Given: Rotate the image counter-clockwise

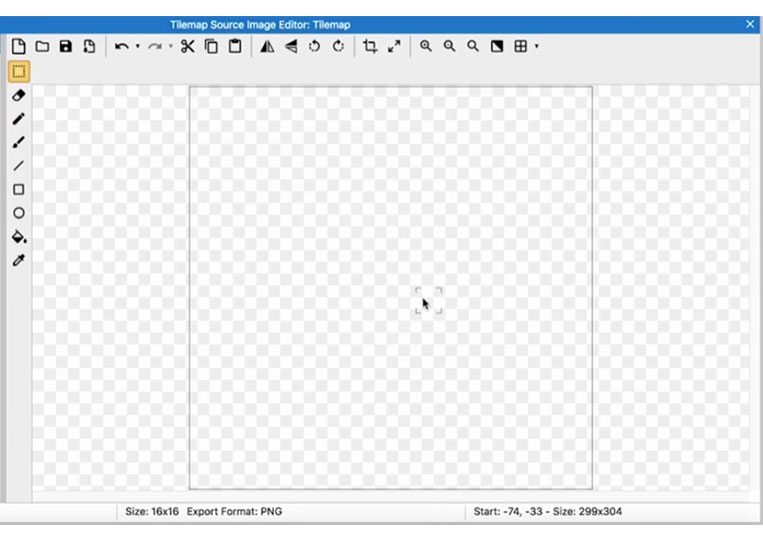Looking at the screenshot, I should [x=314, y=46].
